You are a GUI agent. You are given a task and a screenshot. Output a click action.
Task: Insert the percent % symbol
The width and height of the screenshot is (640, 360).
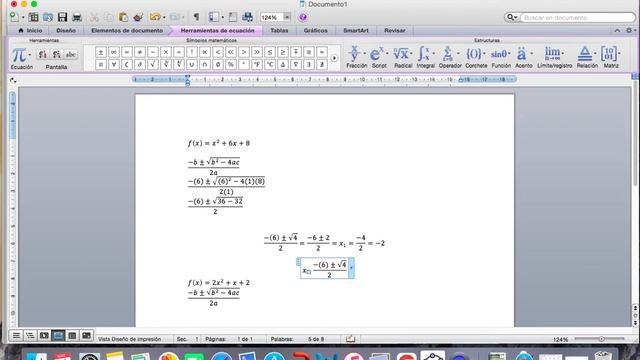[231, 64]
